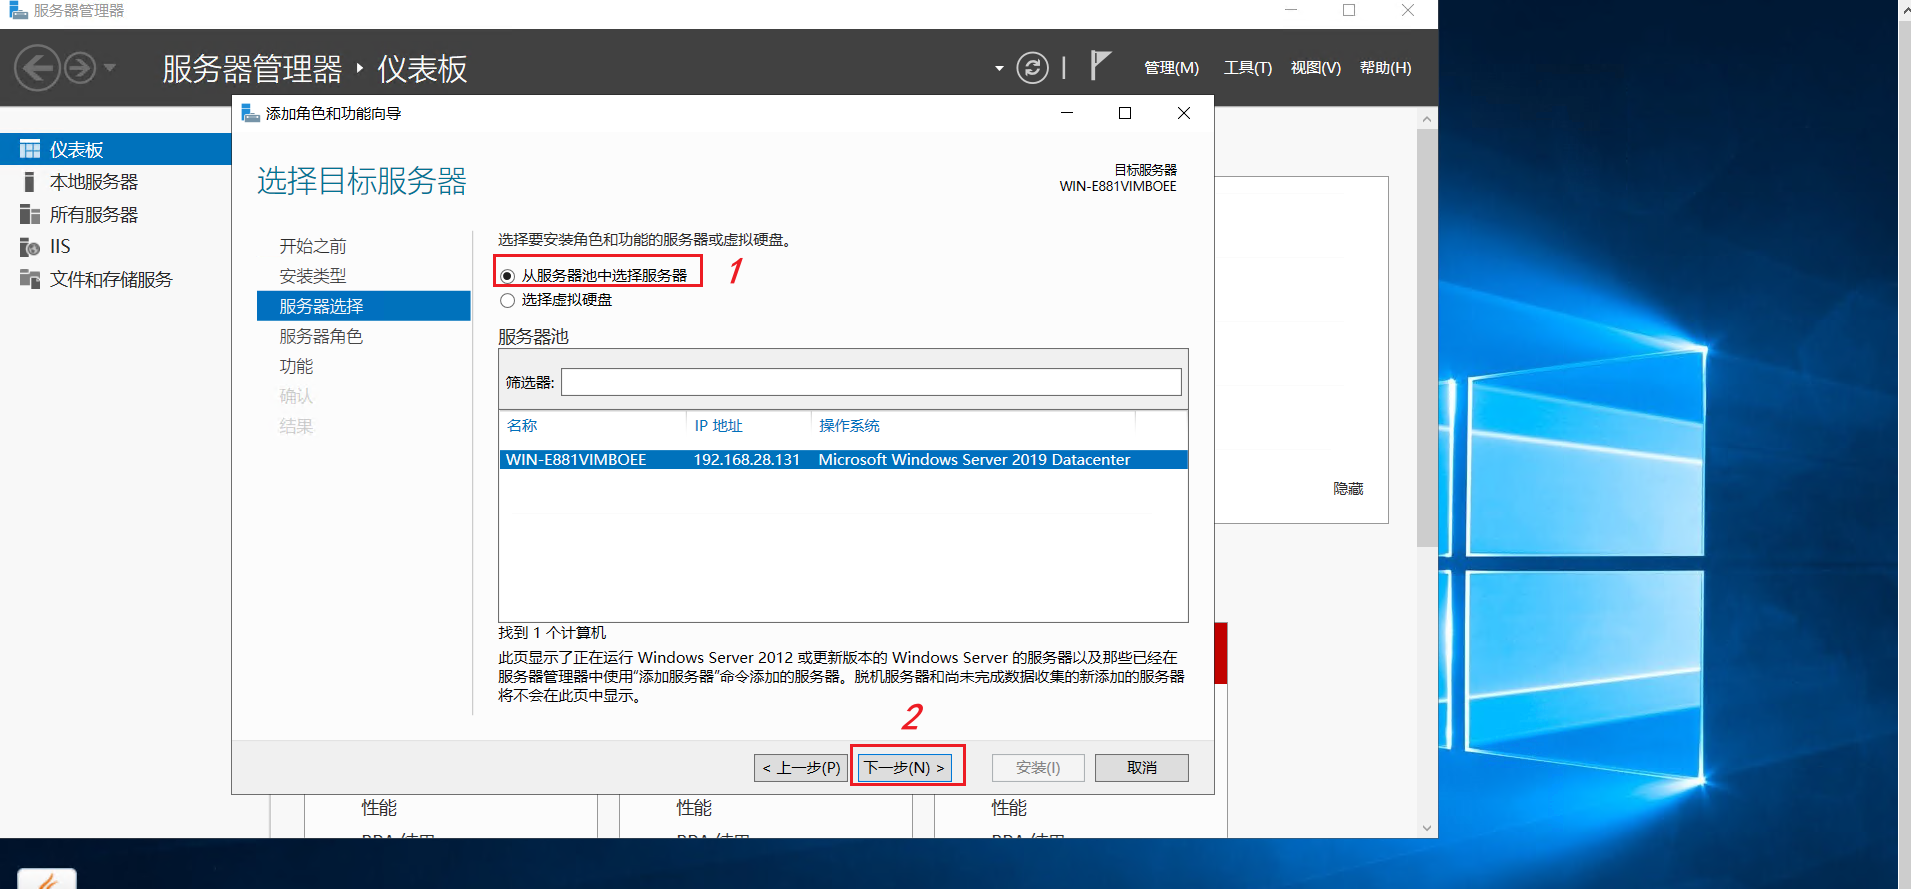1911x889 pixels.
Task: Click the 隐藏 link in dashboard
Action: pos(1348,488)
